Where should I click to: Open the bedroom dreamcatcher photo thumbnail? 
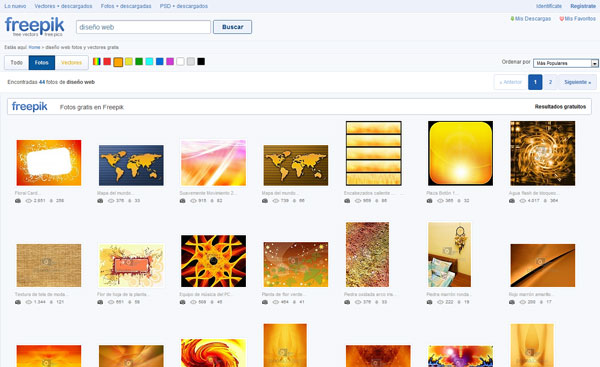pyautogui.click(x=450, y=254)
